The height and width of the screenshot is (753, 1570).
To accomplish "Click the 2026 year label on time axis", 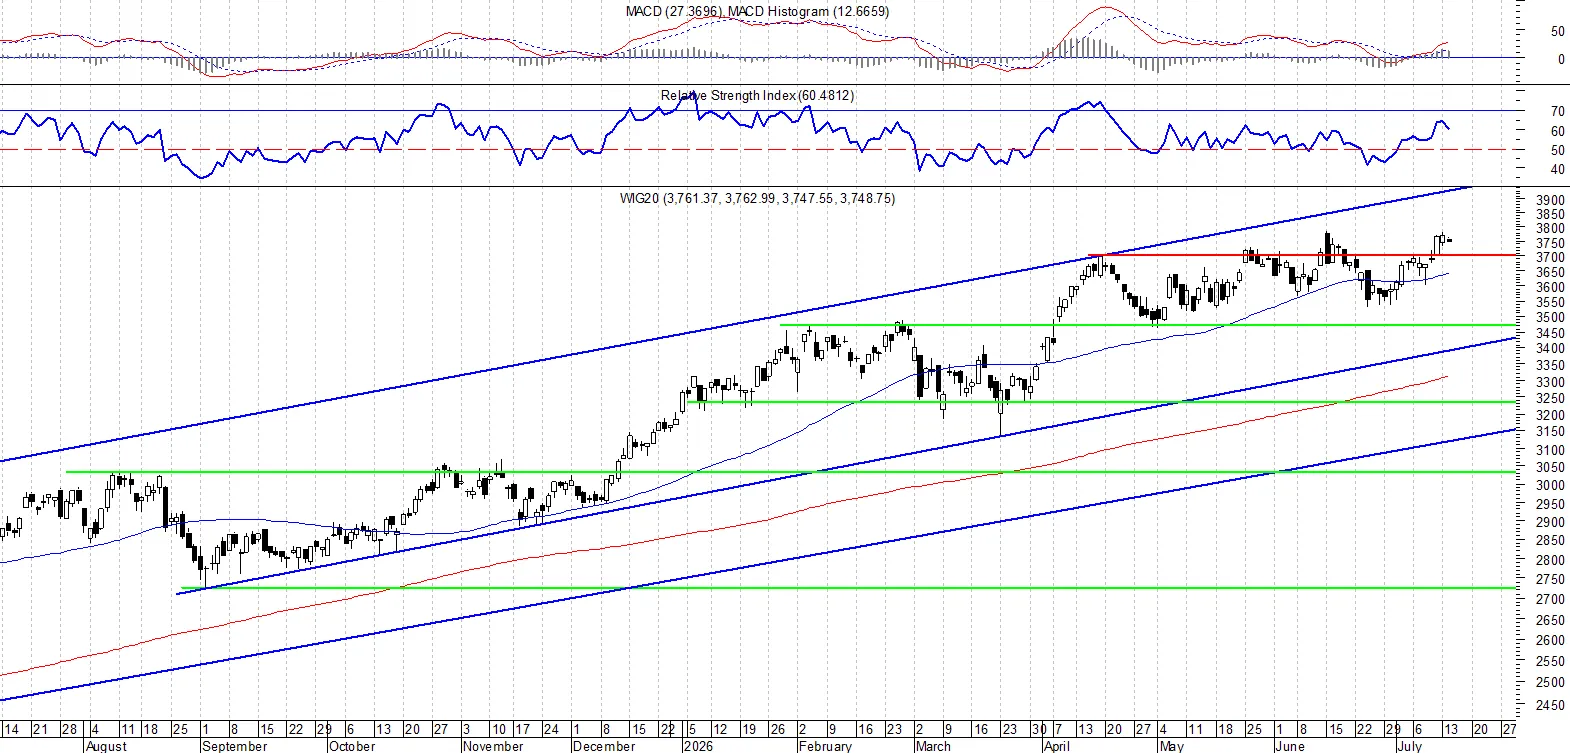I will click(x=698, y=746).
